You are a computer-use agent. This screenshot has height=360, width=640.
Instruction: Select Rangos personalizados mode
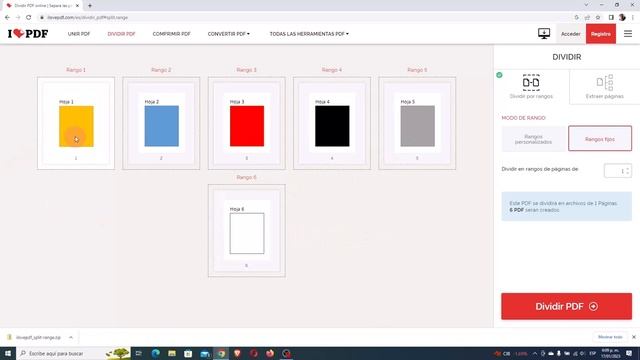(533, 139)
